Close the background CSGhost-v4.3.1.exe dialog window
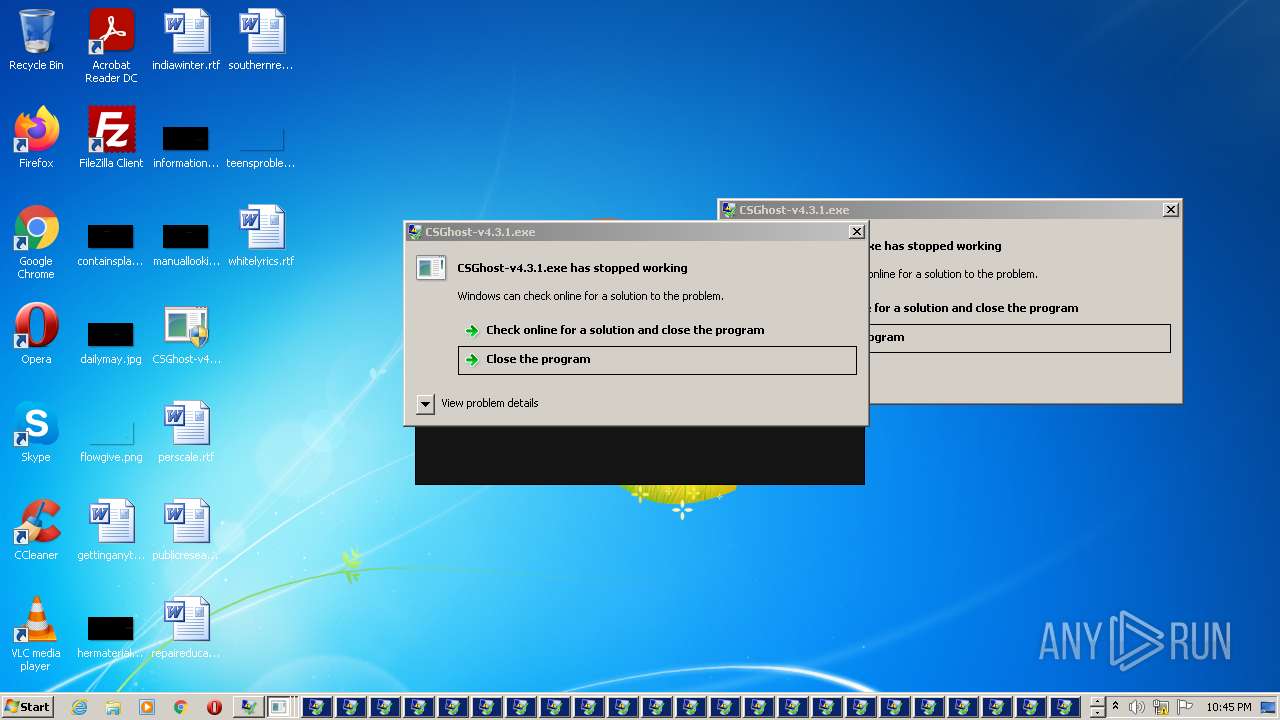This screenshot has width=1280, height=720. coord(1170,210)
